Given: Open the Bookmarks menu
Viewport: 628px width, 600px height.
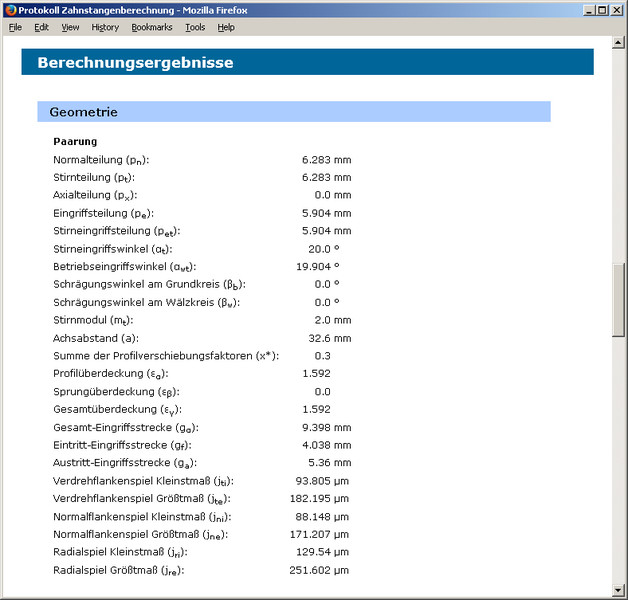Looking at the screenshot, I should (152, 27).
